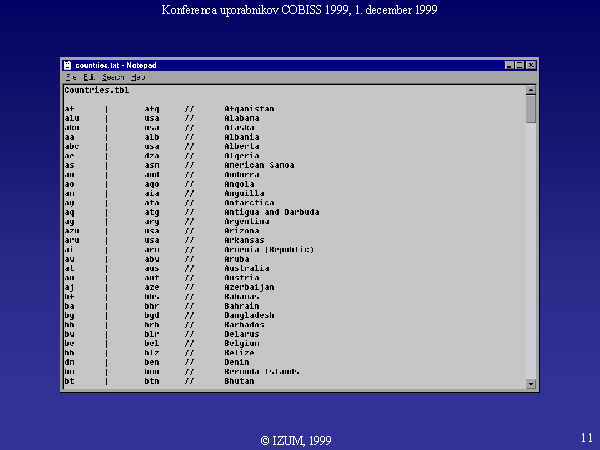The width and height of the screenshot is (600, 450).
Task: Place cursor on Antigua and Barbuda line
Action: [x=271, y=212]
